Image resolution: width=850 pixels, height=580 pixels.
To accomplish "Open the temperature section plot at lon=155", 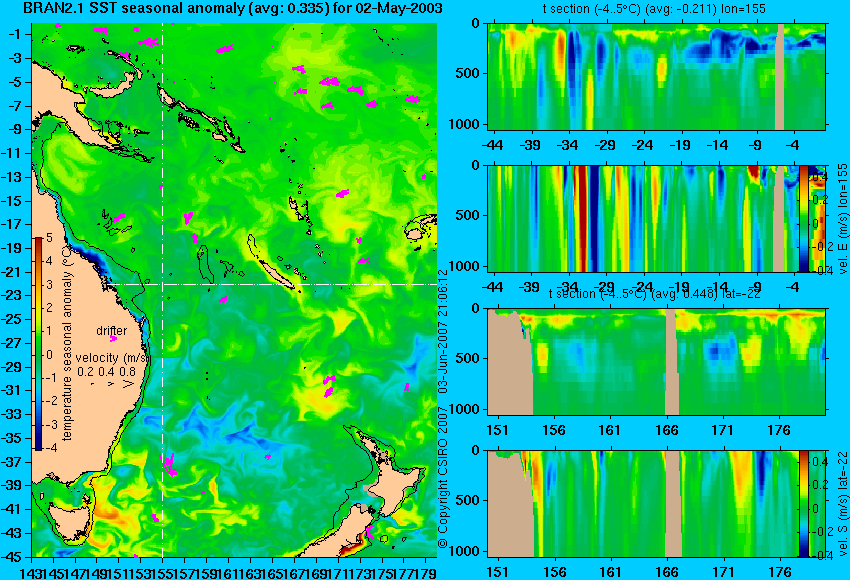I will tap(656, 76).
